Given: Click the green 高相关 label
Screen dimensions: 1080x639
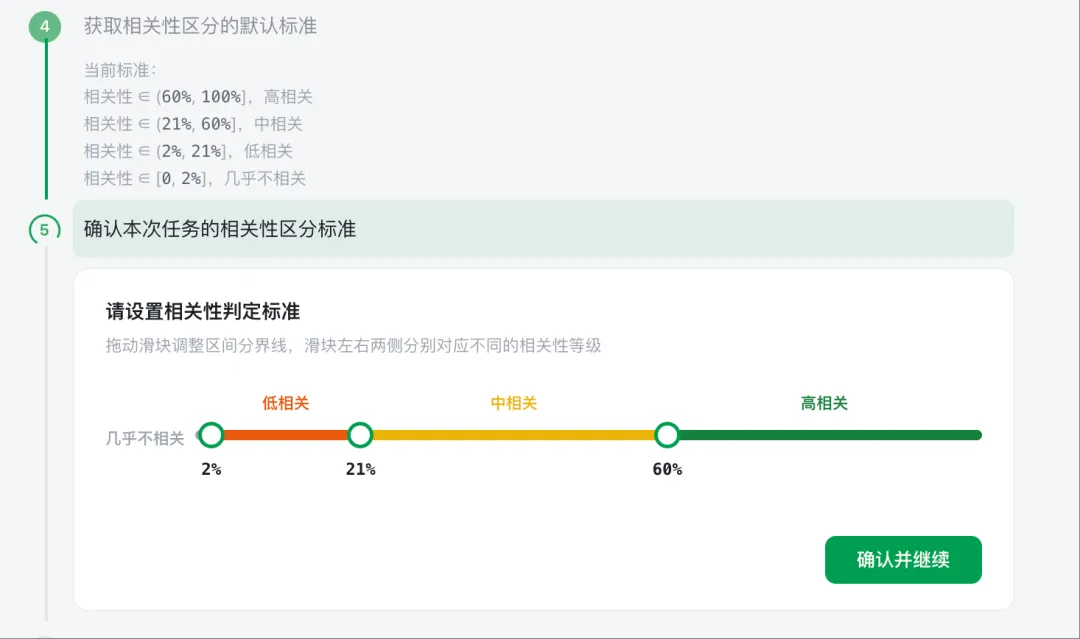Looking at the screenshot, I should coord(824,403).
